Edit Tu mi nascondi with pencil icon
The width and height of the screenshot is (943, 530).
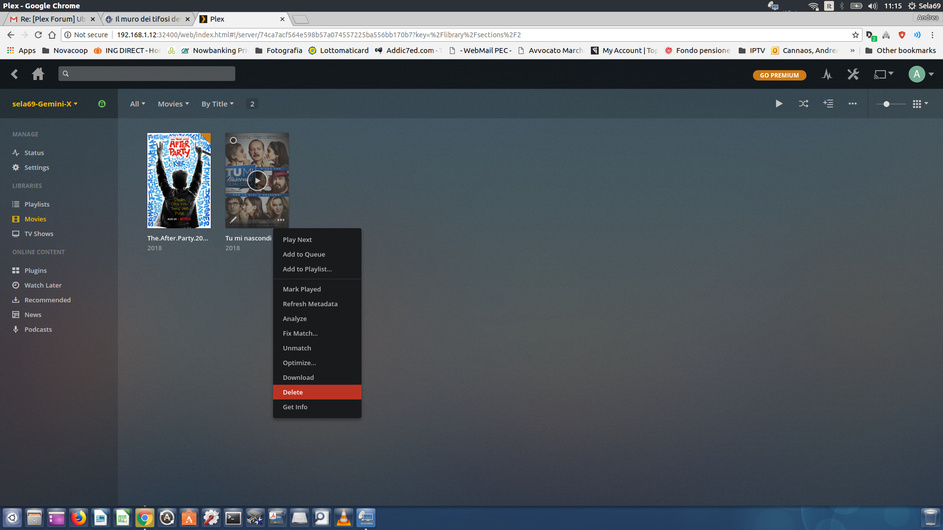point(233,220)
